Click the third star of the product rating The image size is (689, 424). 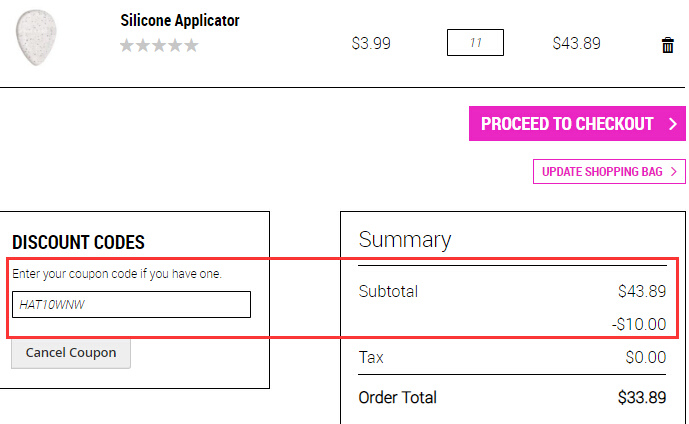tap(159, 45)
